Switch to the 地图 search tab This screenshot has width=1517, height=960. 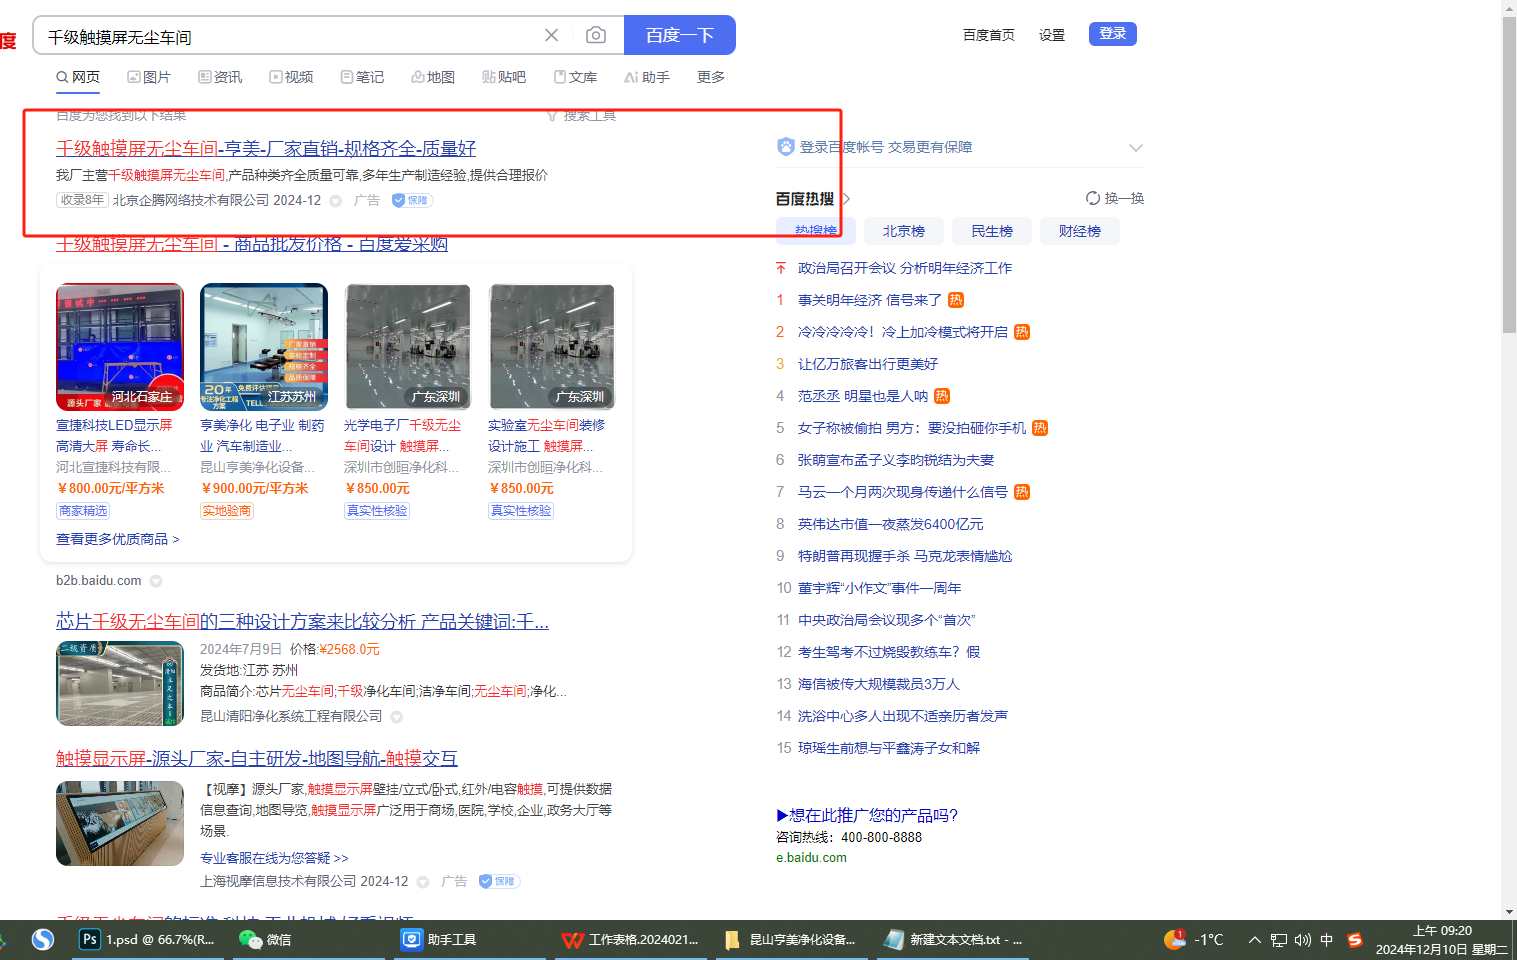coord(433,77)
